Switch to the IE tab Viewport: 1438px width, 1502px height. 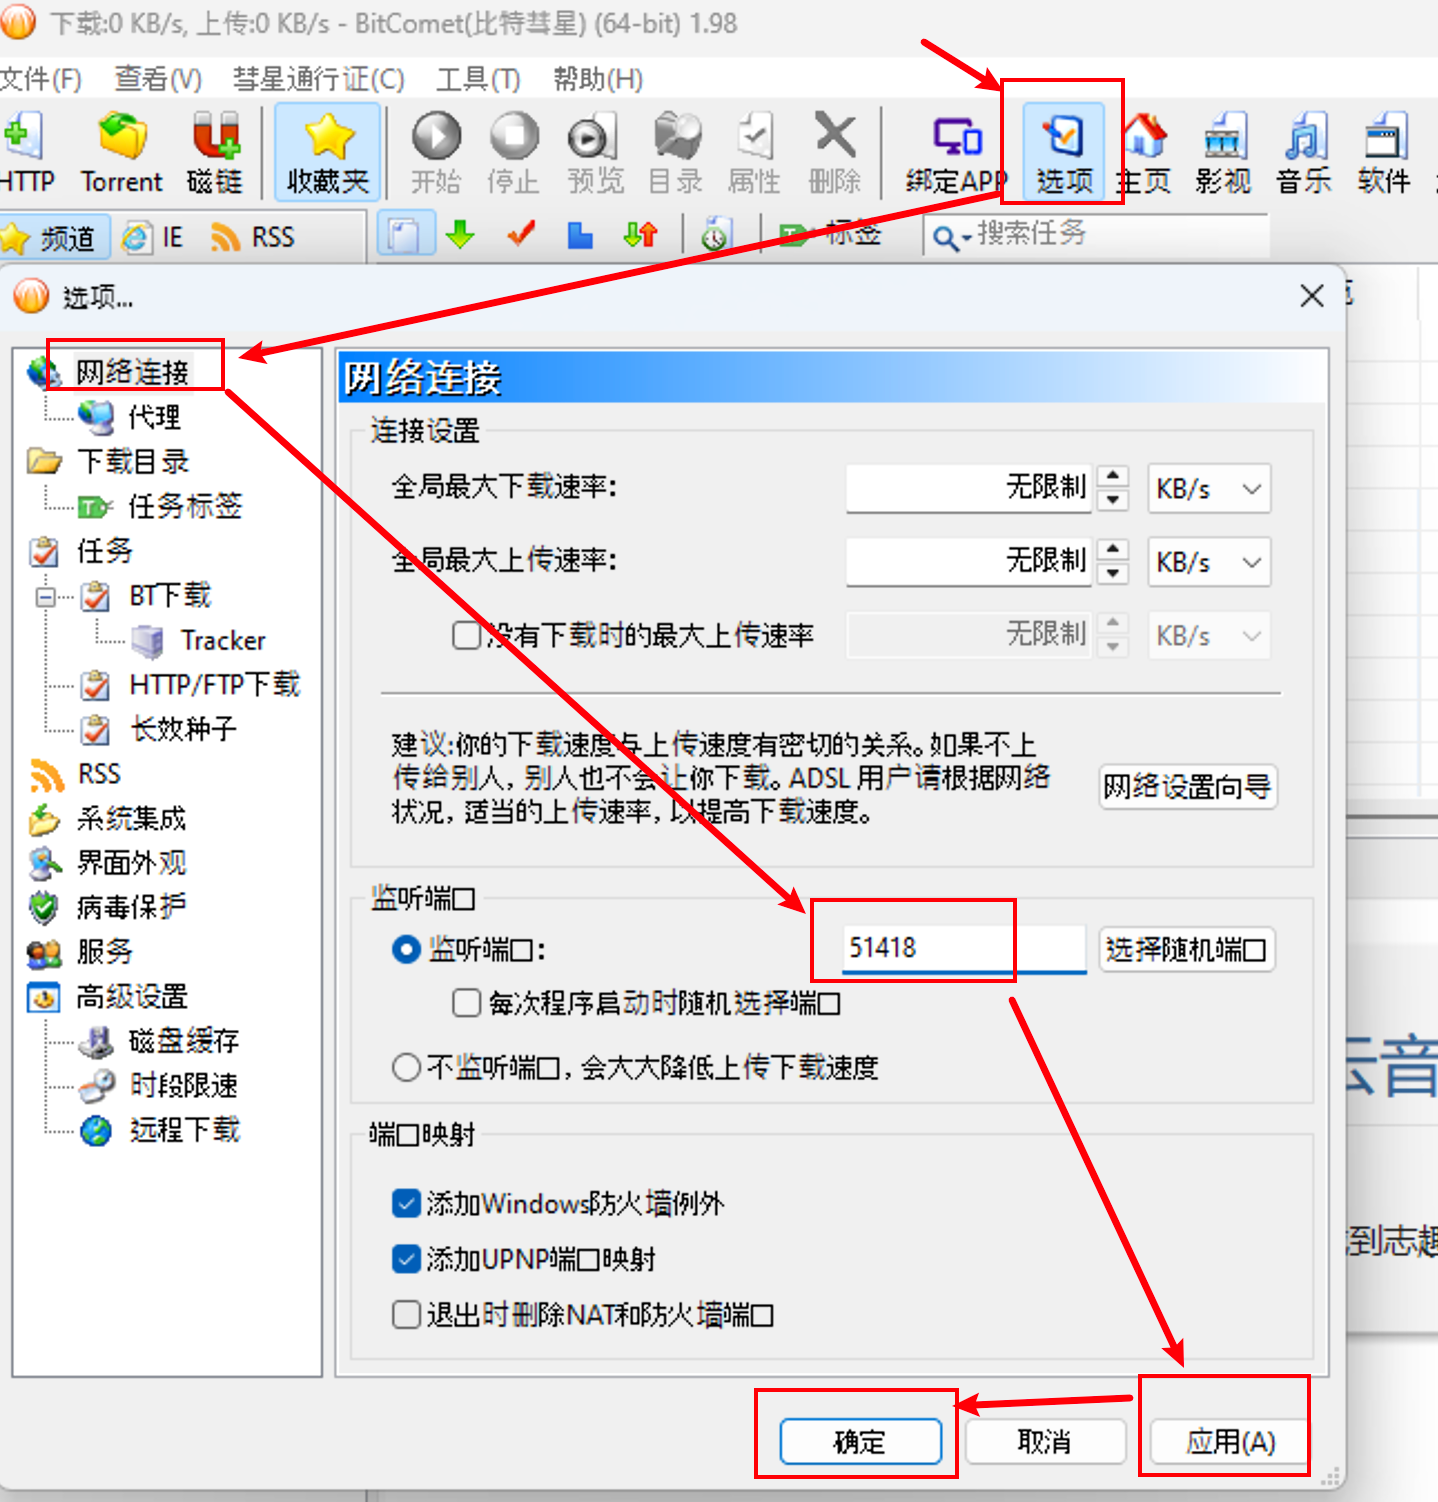tap(153, 237)
